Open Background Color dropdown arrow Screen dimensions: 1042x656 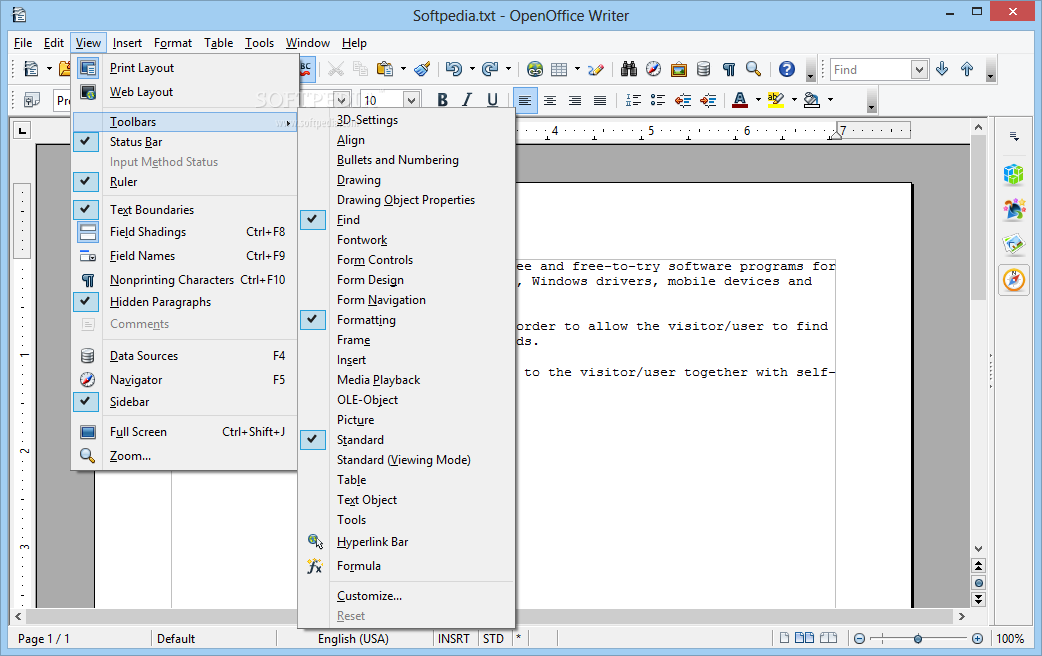click(x=831, y=100)
